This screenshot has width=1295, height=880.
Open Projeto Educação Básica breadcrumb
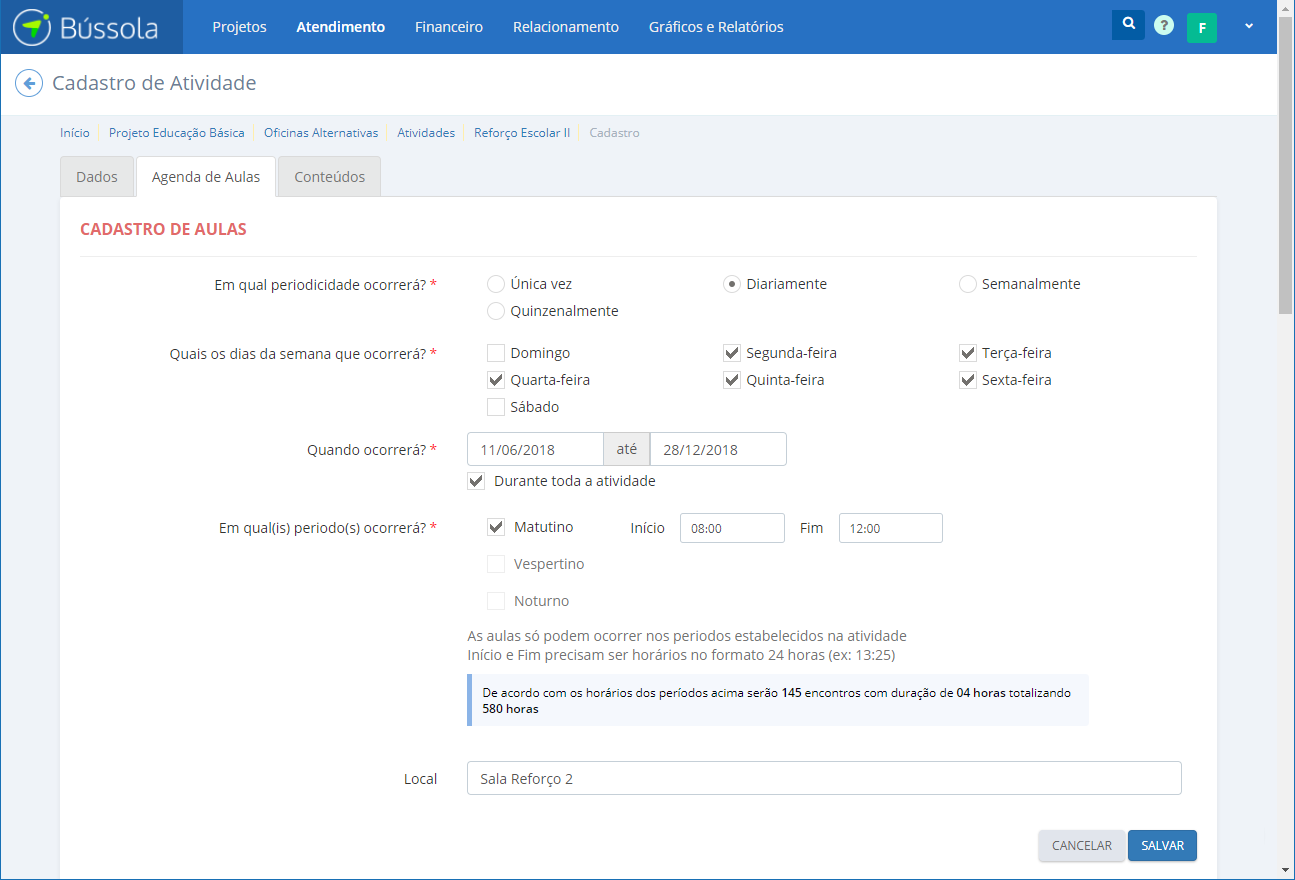pos(177,133)
